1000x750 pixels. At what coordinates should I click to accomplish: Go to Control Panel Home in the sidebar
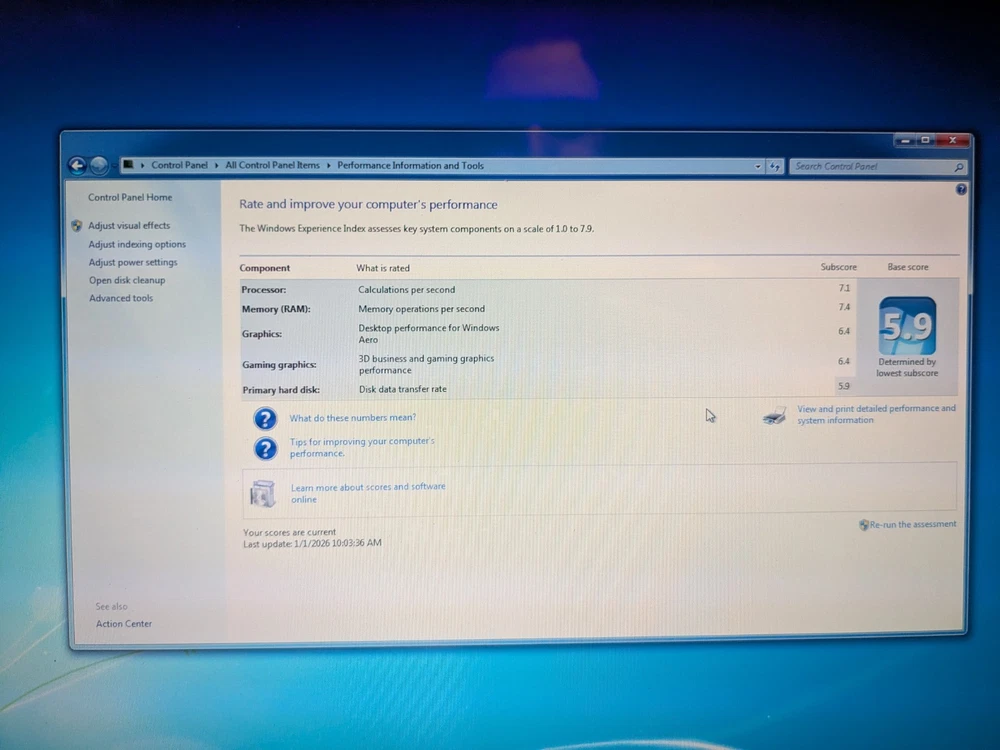point(130,198)
